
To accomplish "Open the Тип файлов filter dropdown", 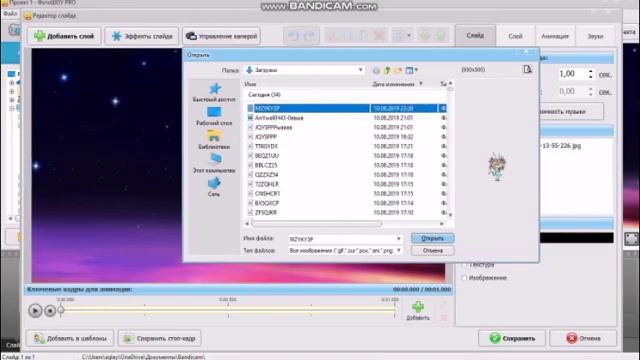I will coord(398,251).
